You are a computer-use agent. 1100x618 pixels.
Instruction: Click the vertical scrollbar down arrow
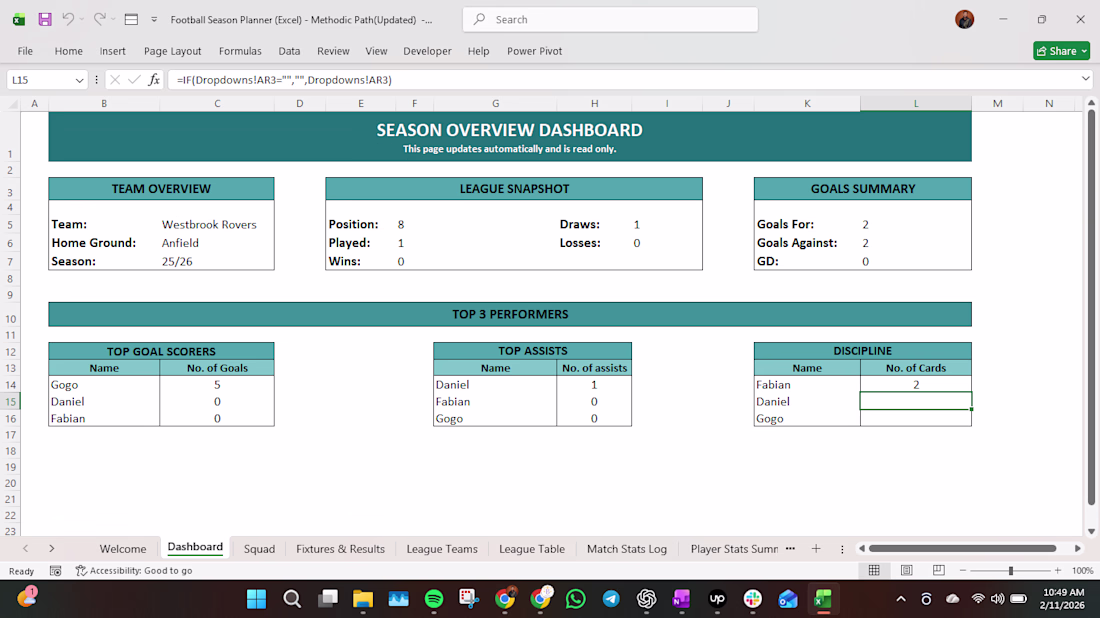[1091, 532]
